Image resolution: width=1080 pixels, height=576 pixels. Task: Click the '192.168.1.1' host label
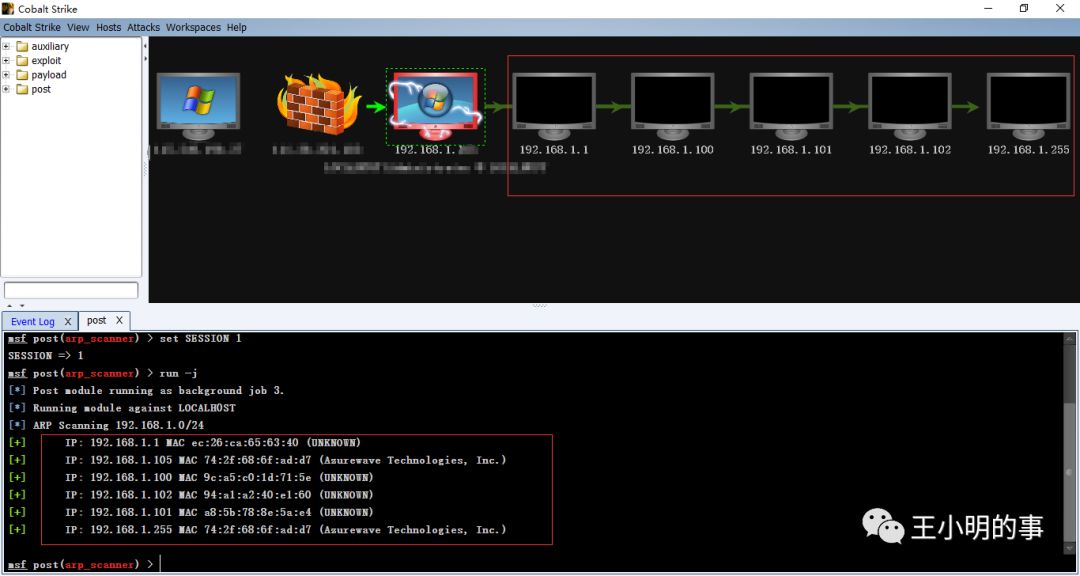pos(554,150)
